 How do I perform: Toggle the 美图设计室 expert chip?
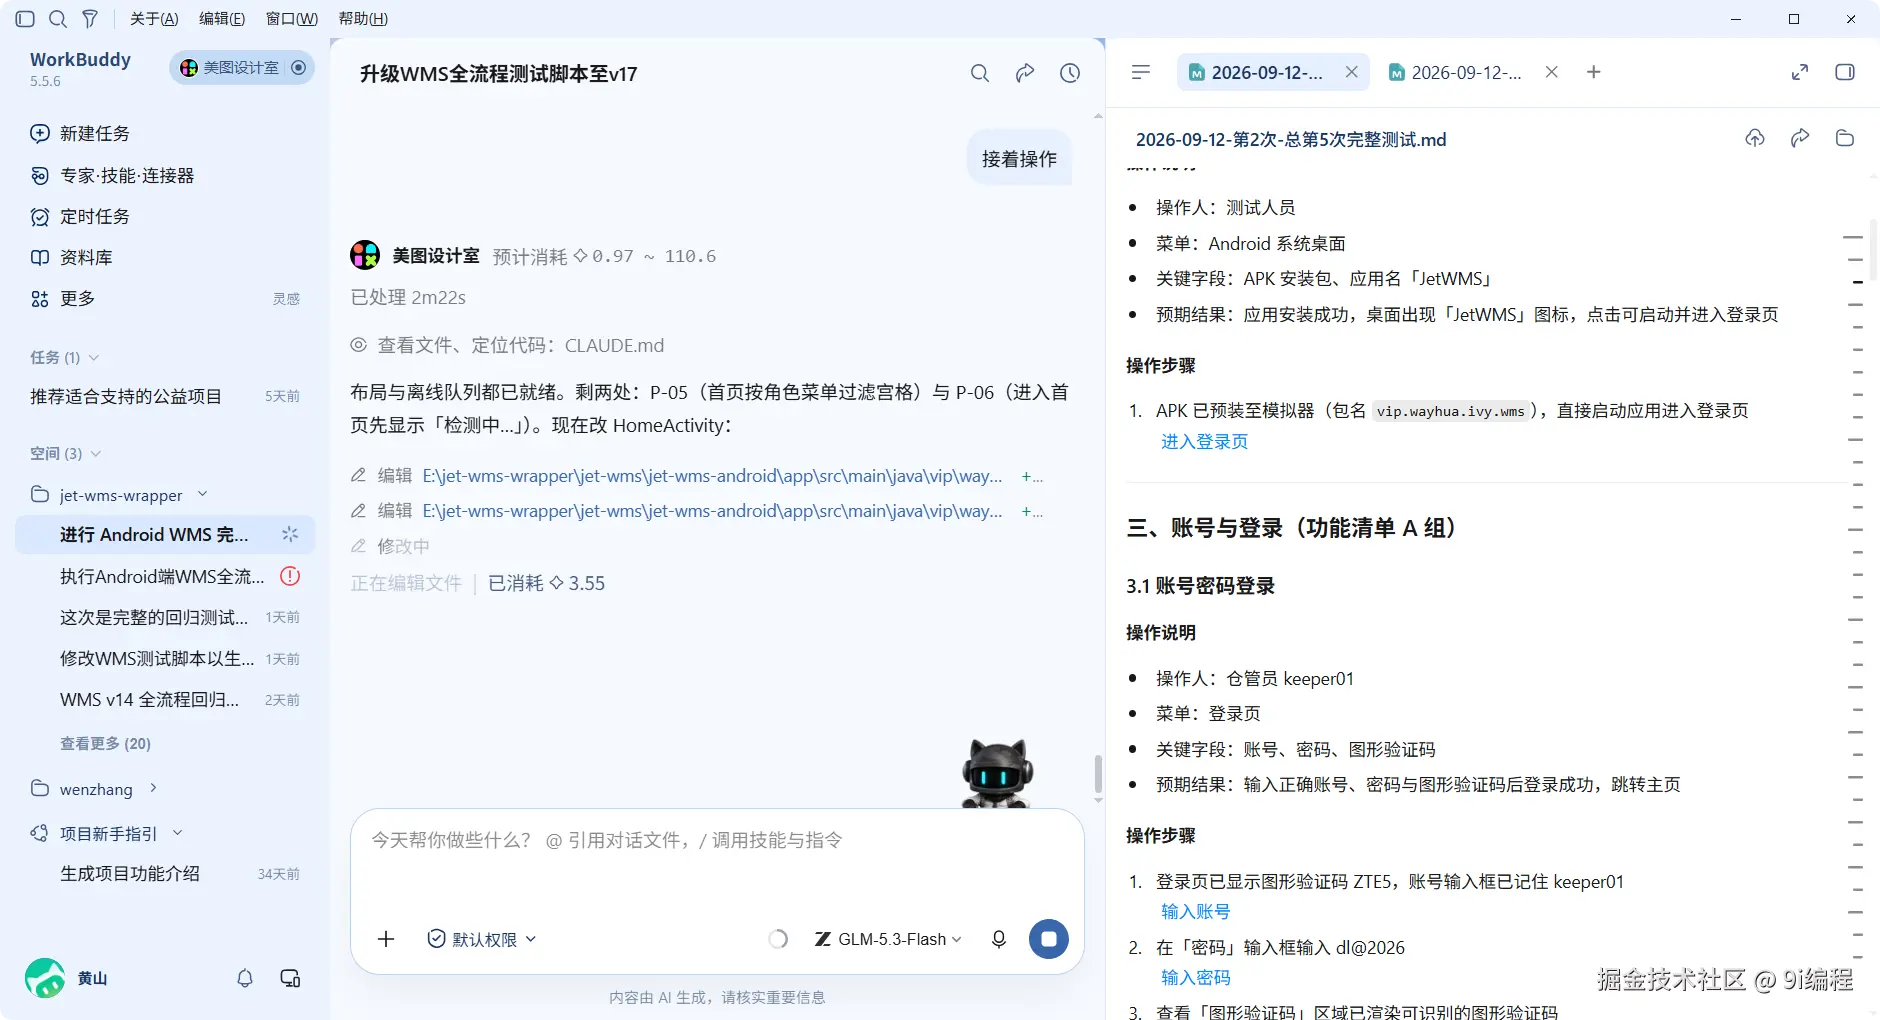[x=242, y=67]
